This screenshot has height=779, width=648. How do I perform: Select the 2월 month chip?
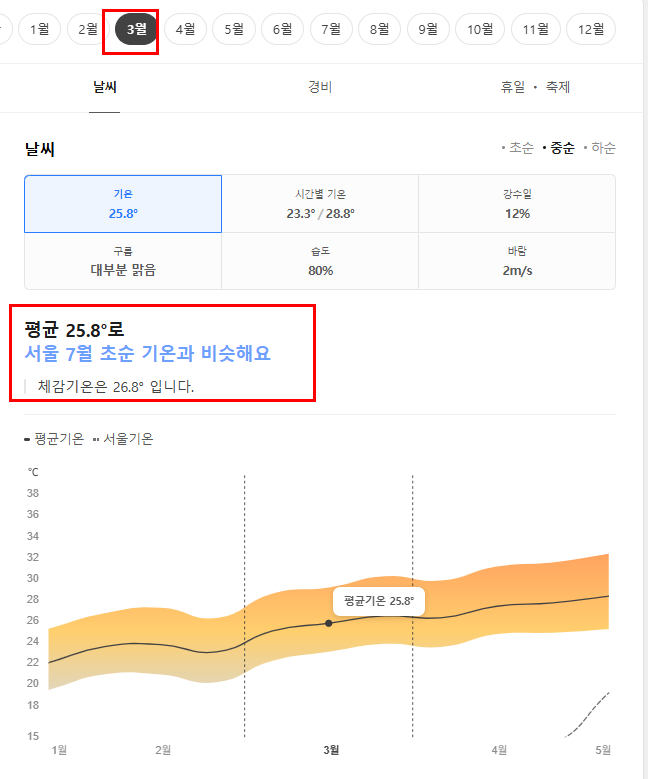tap(88, 29)
